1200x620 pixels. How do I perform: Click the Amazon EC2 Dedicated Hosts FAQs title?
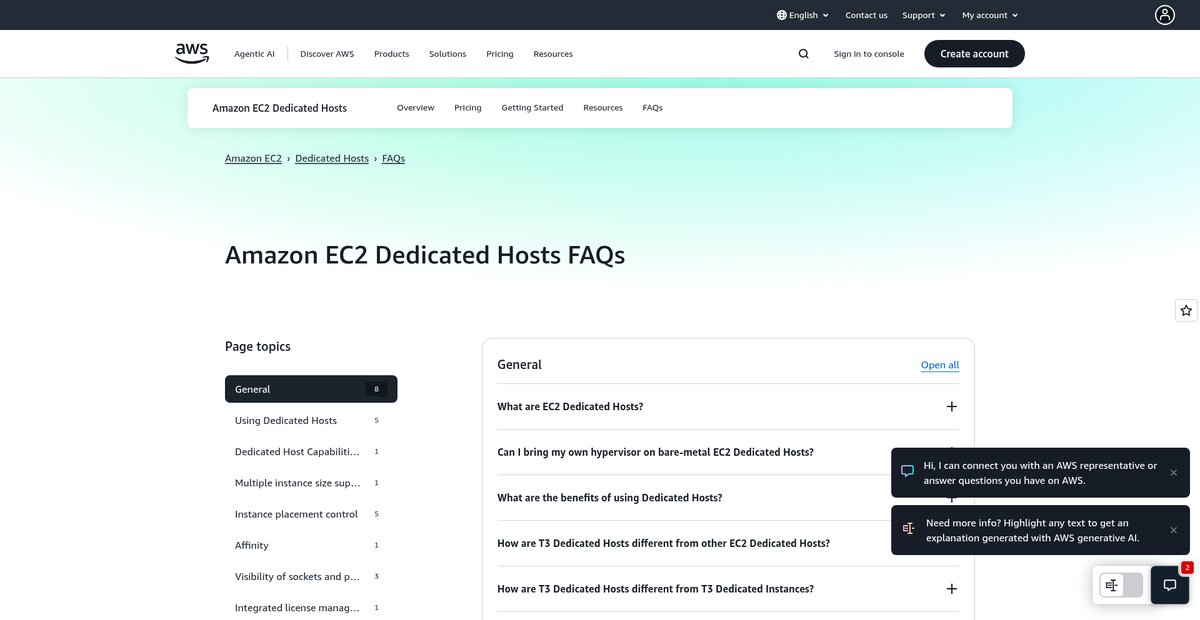pyautogui.click(x=425, y=255)
